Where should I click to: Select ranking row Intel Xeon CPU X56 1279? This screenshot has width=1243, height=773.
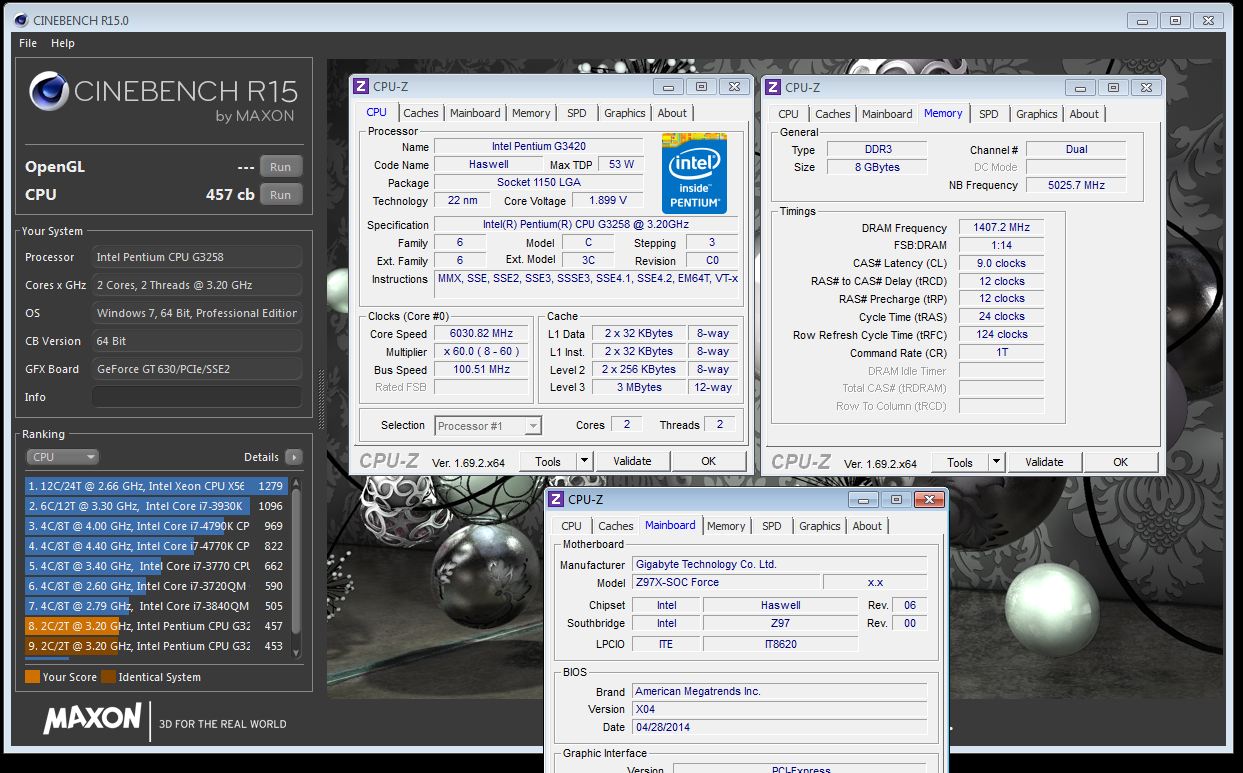click(x=157, y=486)
